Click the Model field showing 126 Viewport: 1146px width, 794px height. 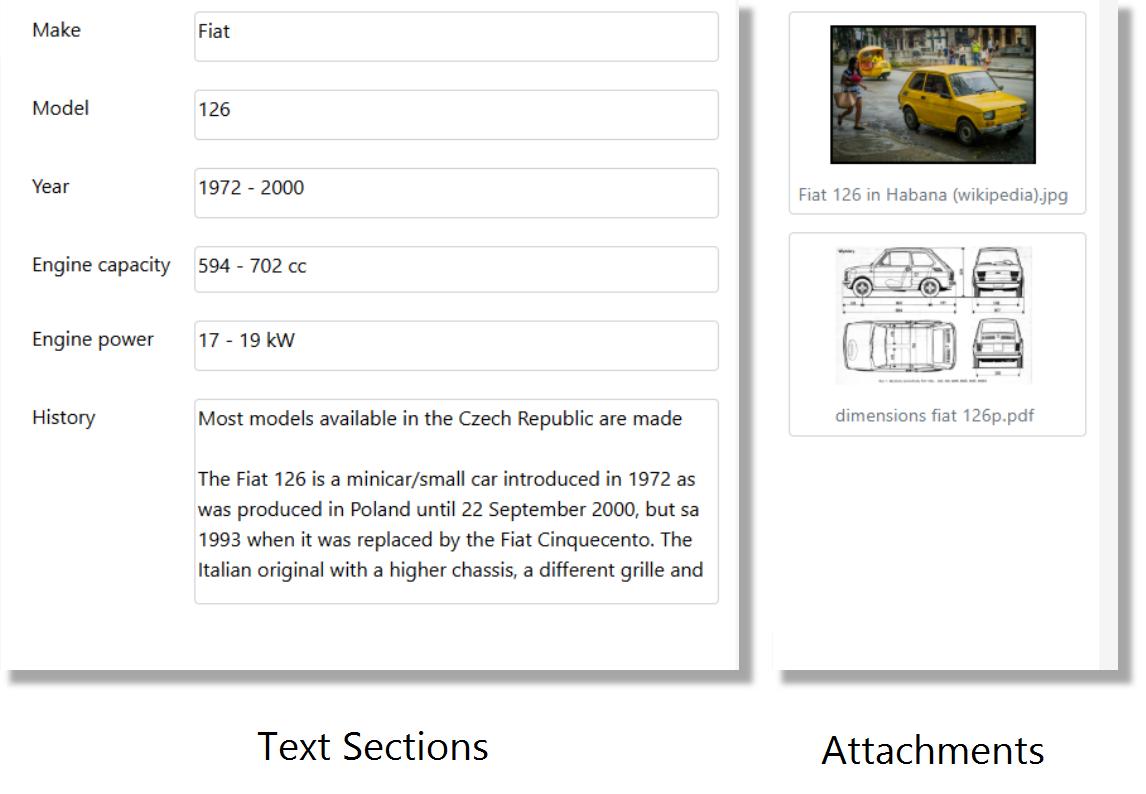(456, 115)
